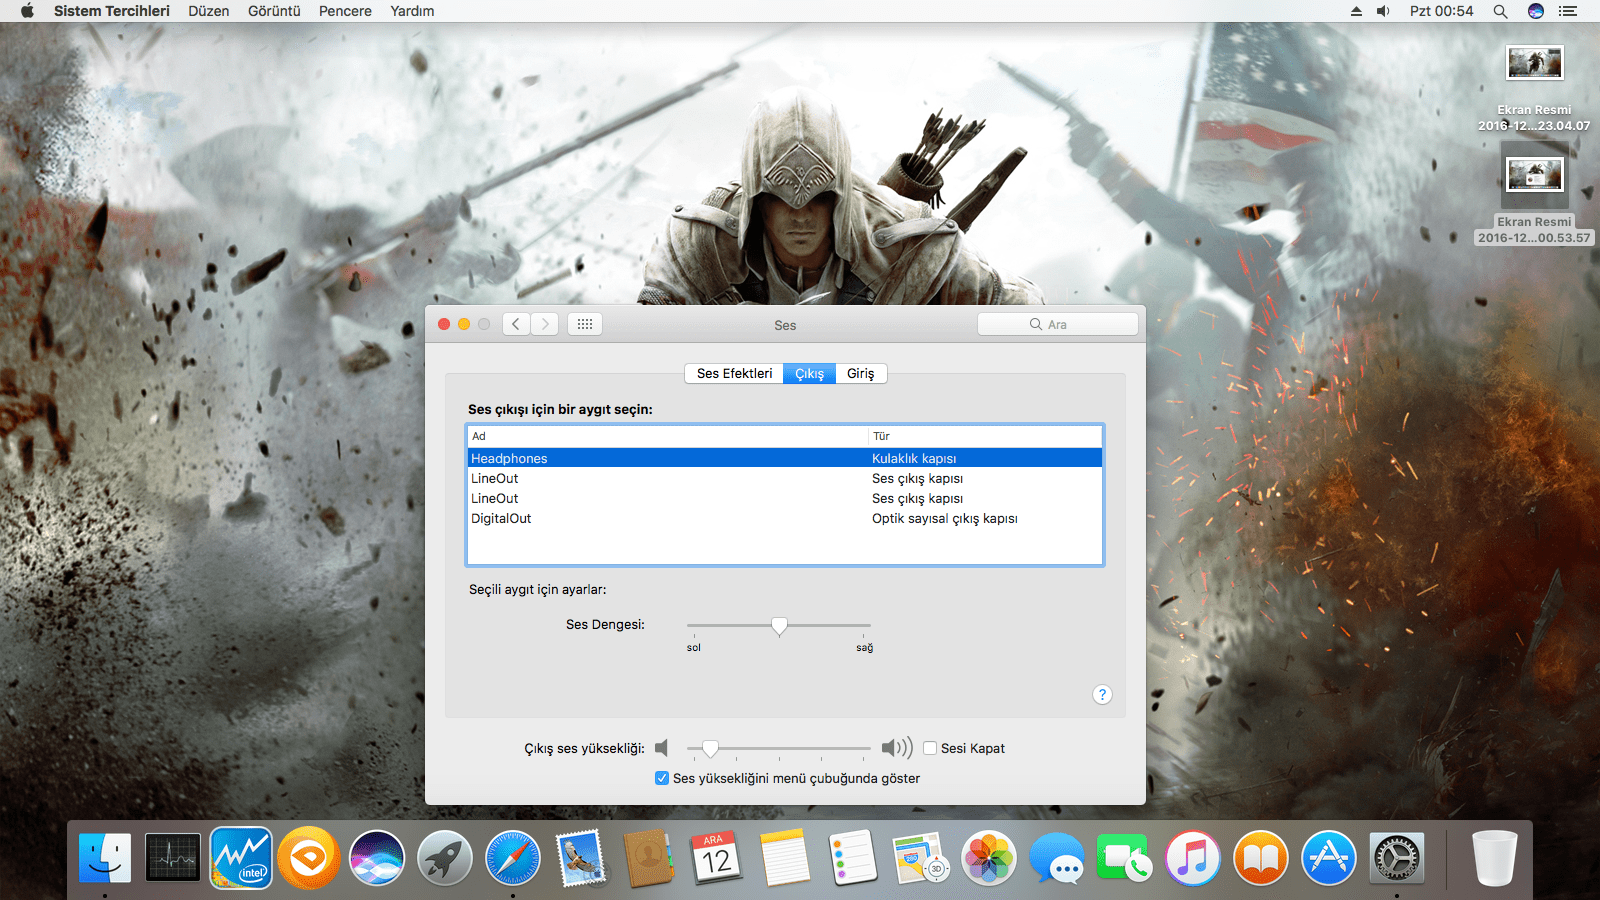Switch to the Giriş tab

click(x=861, y=373)
